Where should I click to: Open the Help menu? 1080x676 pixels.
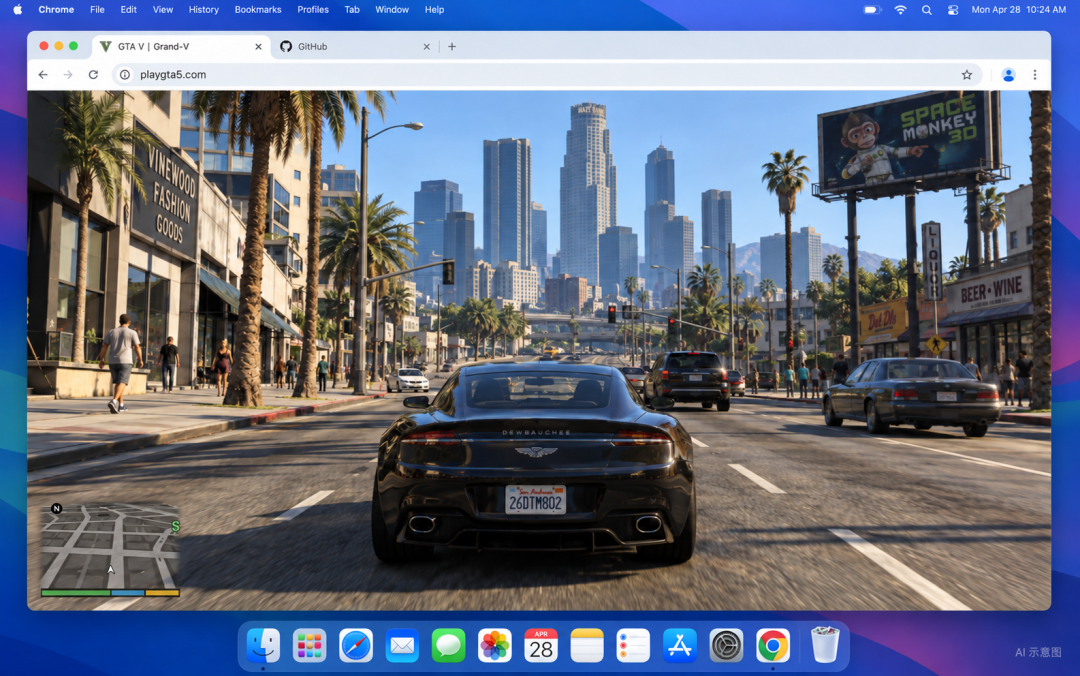pos(434,10)
